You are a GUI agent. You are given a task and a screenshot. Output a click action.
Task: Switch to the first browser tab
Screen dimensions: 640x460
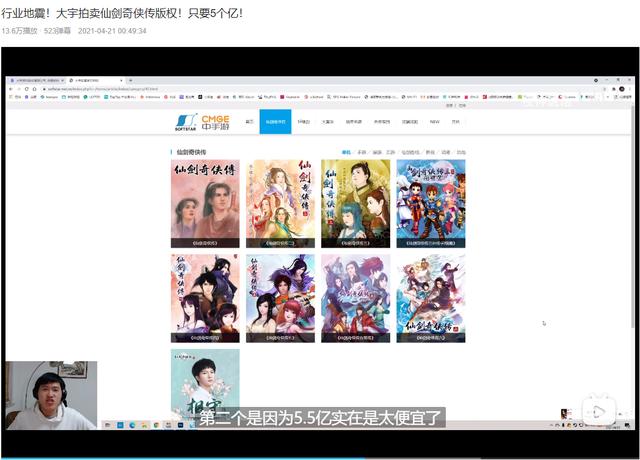point(37,80)
